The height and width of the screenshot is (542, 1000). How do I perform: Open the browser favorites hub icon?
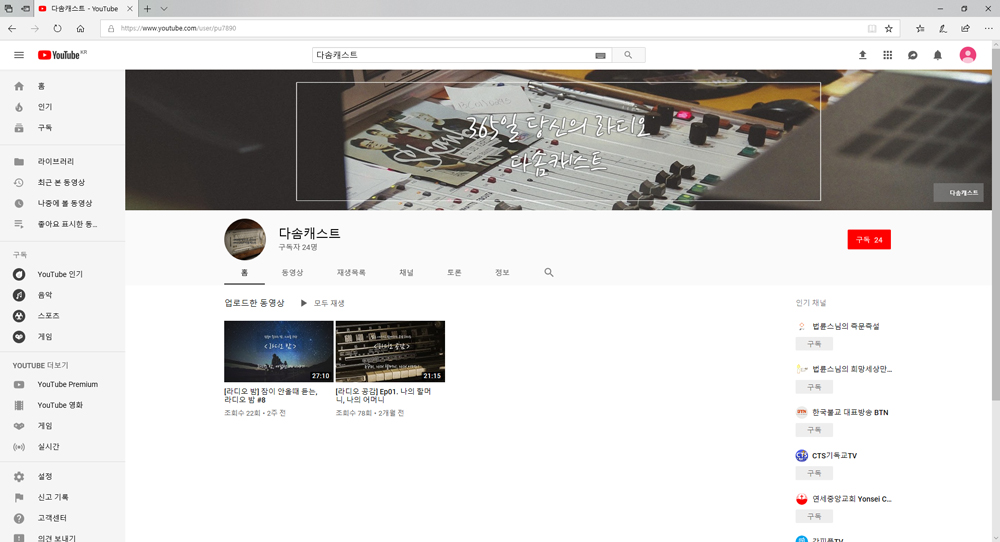pyautogui.click(x=920, y=28)
